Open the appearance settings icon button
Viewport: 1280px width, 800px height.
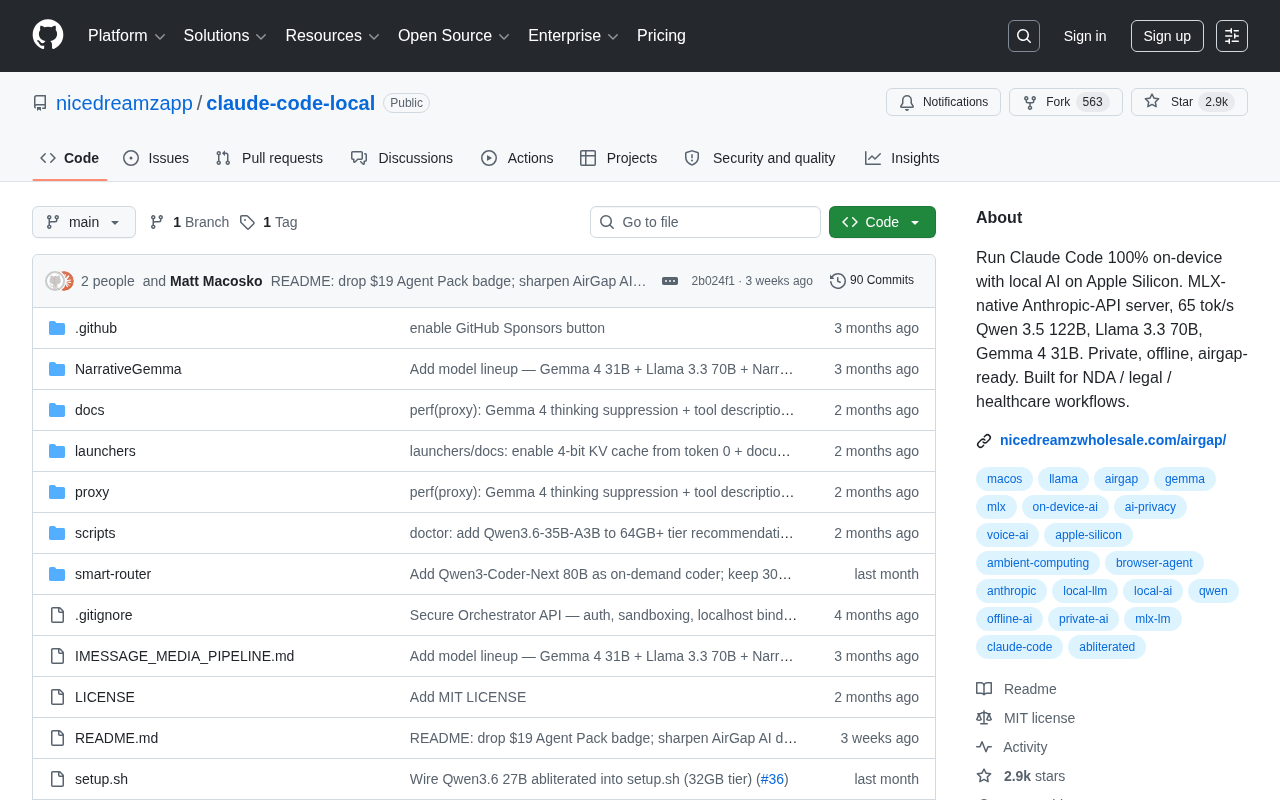coord(1232,36)
